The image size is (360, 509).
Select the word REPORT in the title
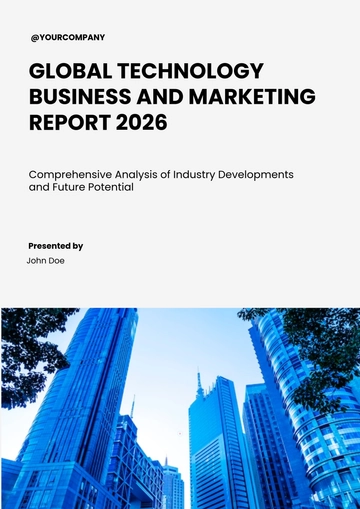(70, 122)
